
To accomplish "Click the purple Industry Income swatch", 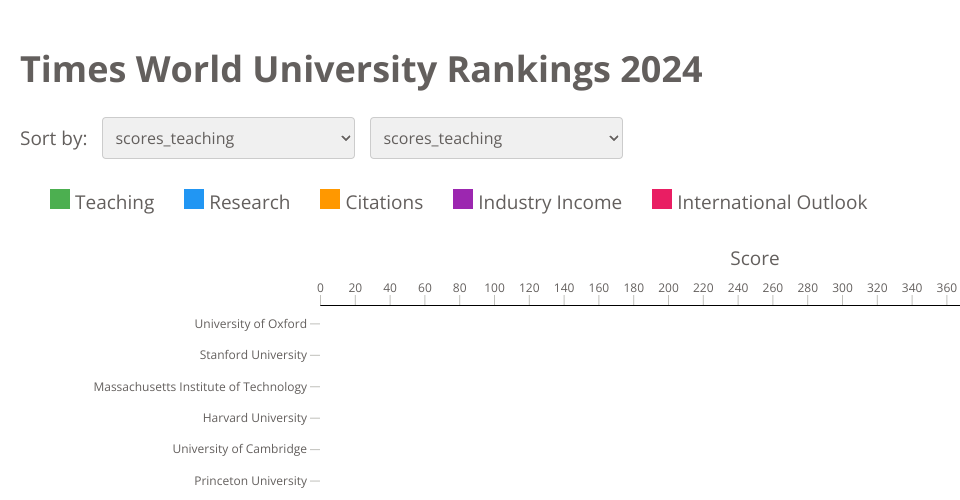I will tap(463, 200).
